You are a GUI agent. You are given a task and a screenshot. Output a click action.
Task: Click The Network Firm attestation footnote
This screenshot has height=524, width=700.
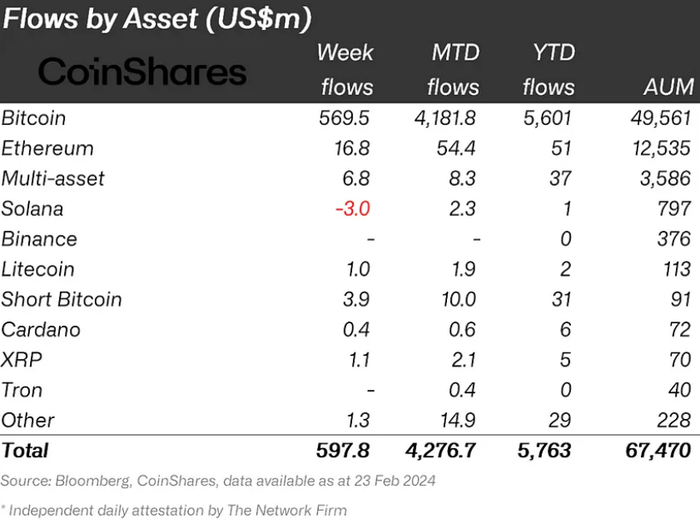click(x=174, y=510)
